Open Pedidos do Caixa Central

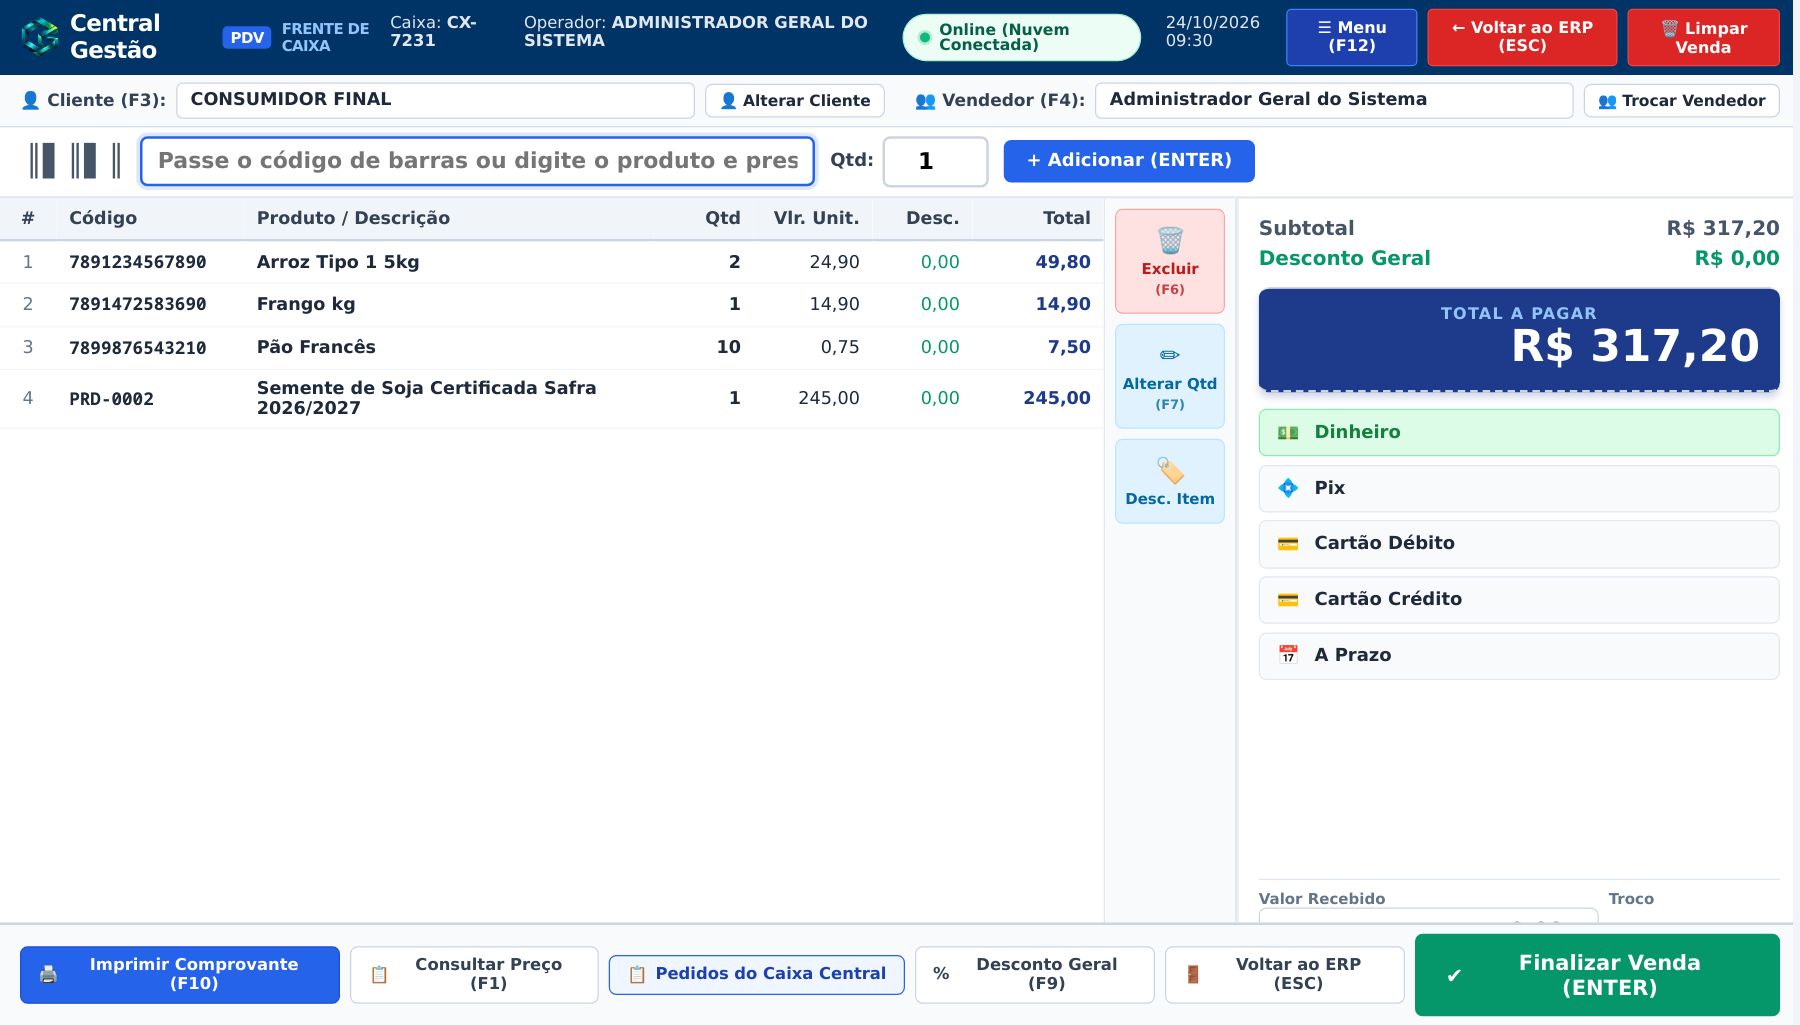[x=757, y=975]
